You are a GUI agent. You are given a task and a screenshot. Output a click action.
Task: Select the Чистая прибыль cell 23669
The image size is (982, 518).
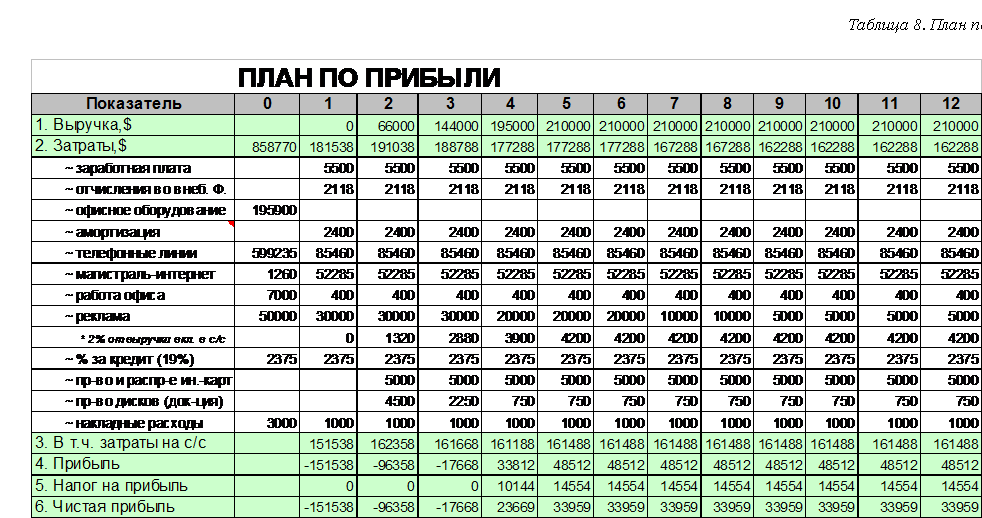coord(509,507)
